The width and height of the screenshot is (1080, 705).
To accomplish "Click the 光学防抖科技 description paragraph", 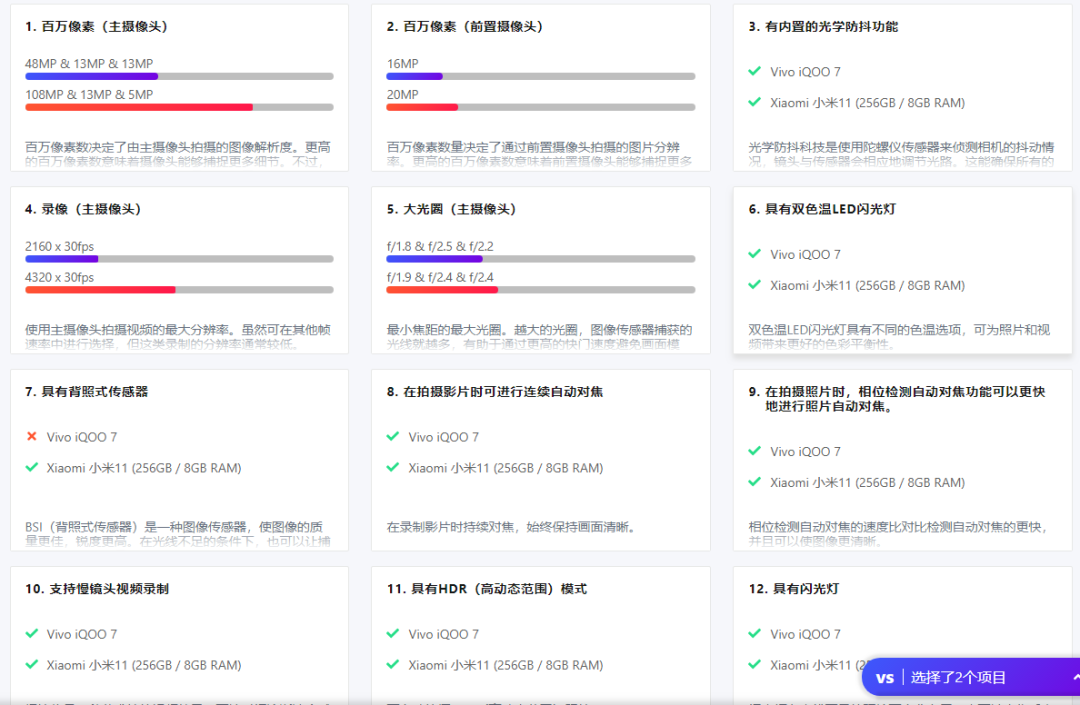I will 901,154.
